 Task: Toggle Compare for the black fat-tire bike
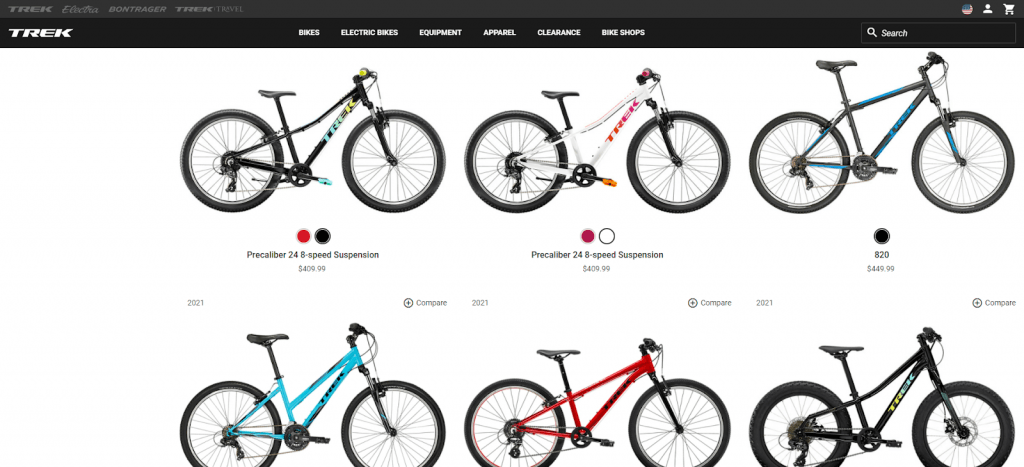point(994,303)
